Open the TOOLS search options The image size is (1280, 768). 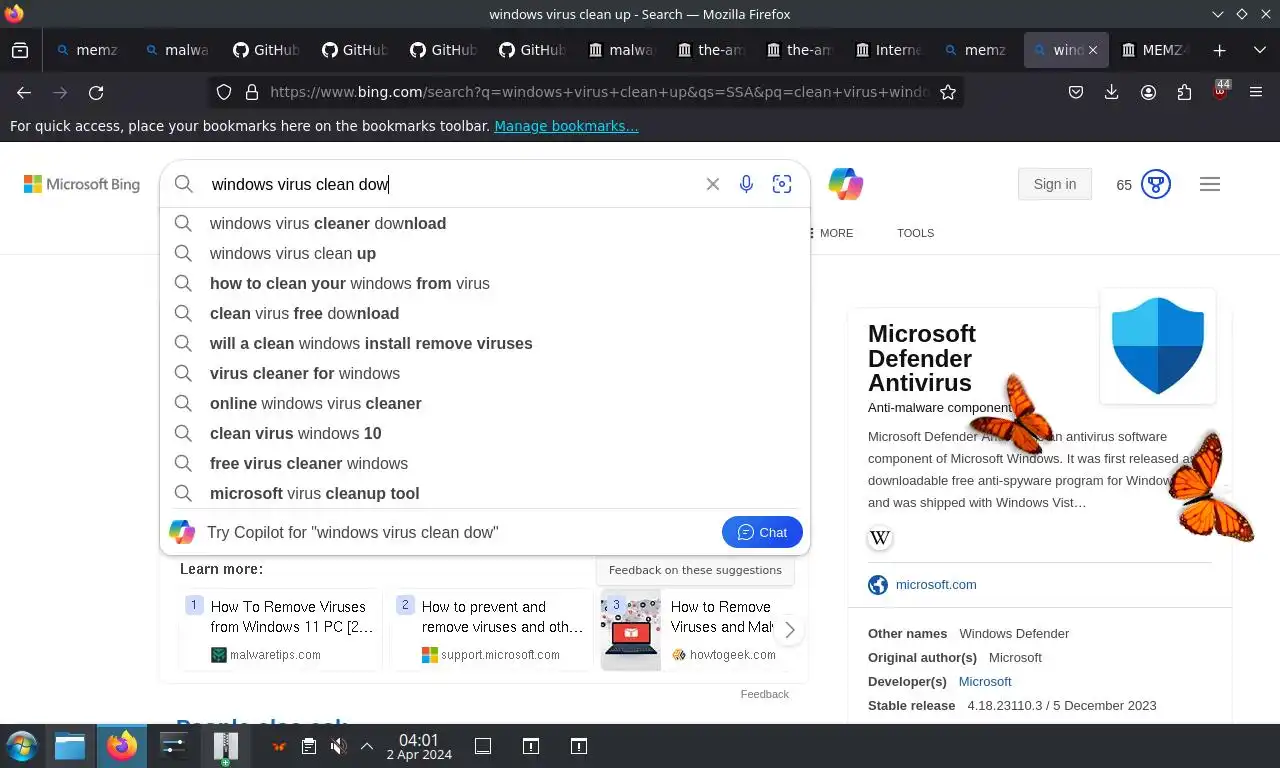tap(915, 233)
